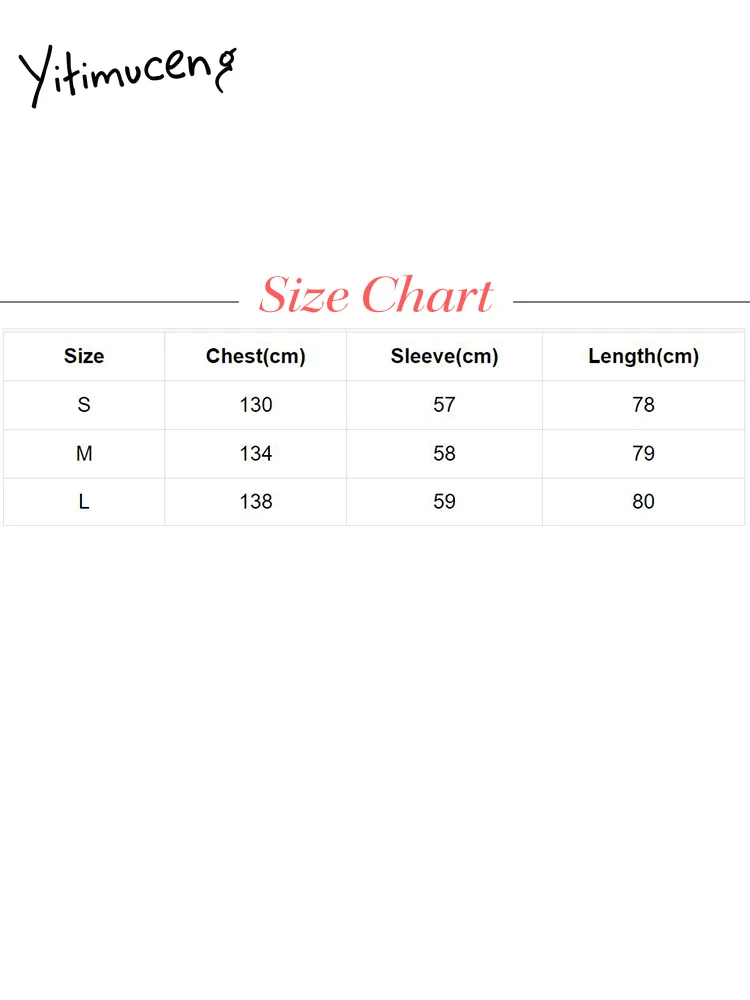This screenshot has width=750, height=1000.
Task: Click length value 78 cell
Action: coord(643,405)
